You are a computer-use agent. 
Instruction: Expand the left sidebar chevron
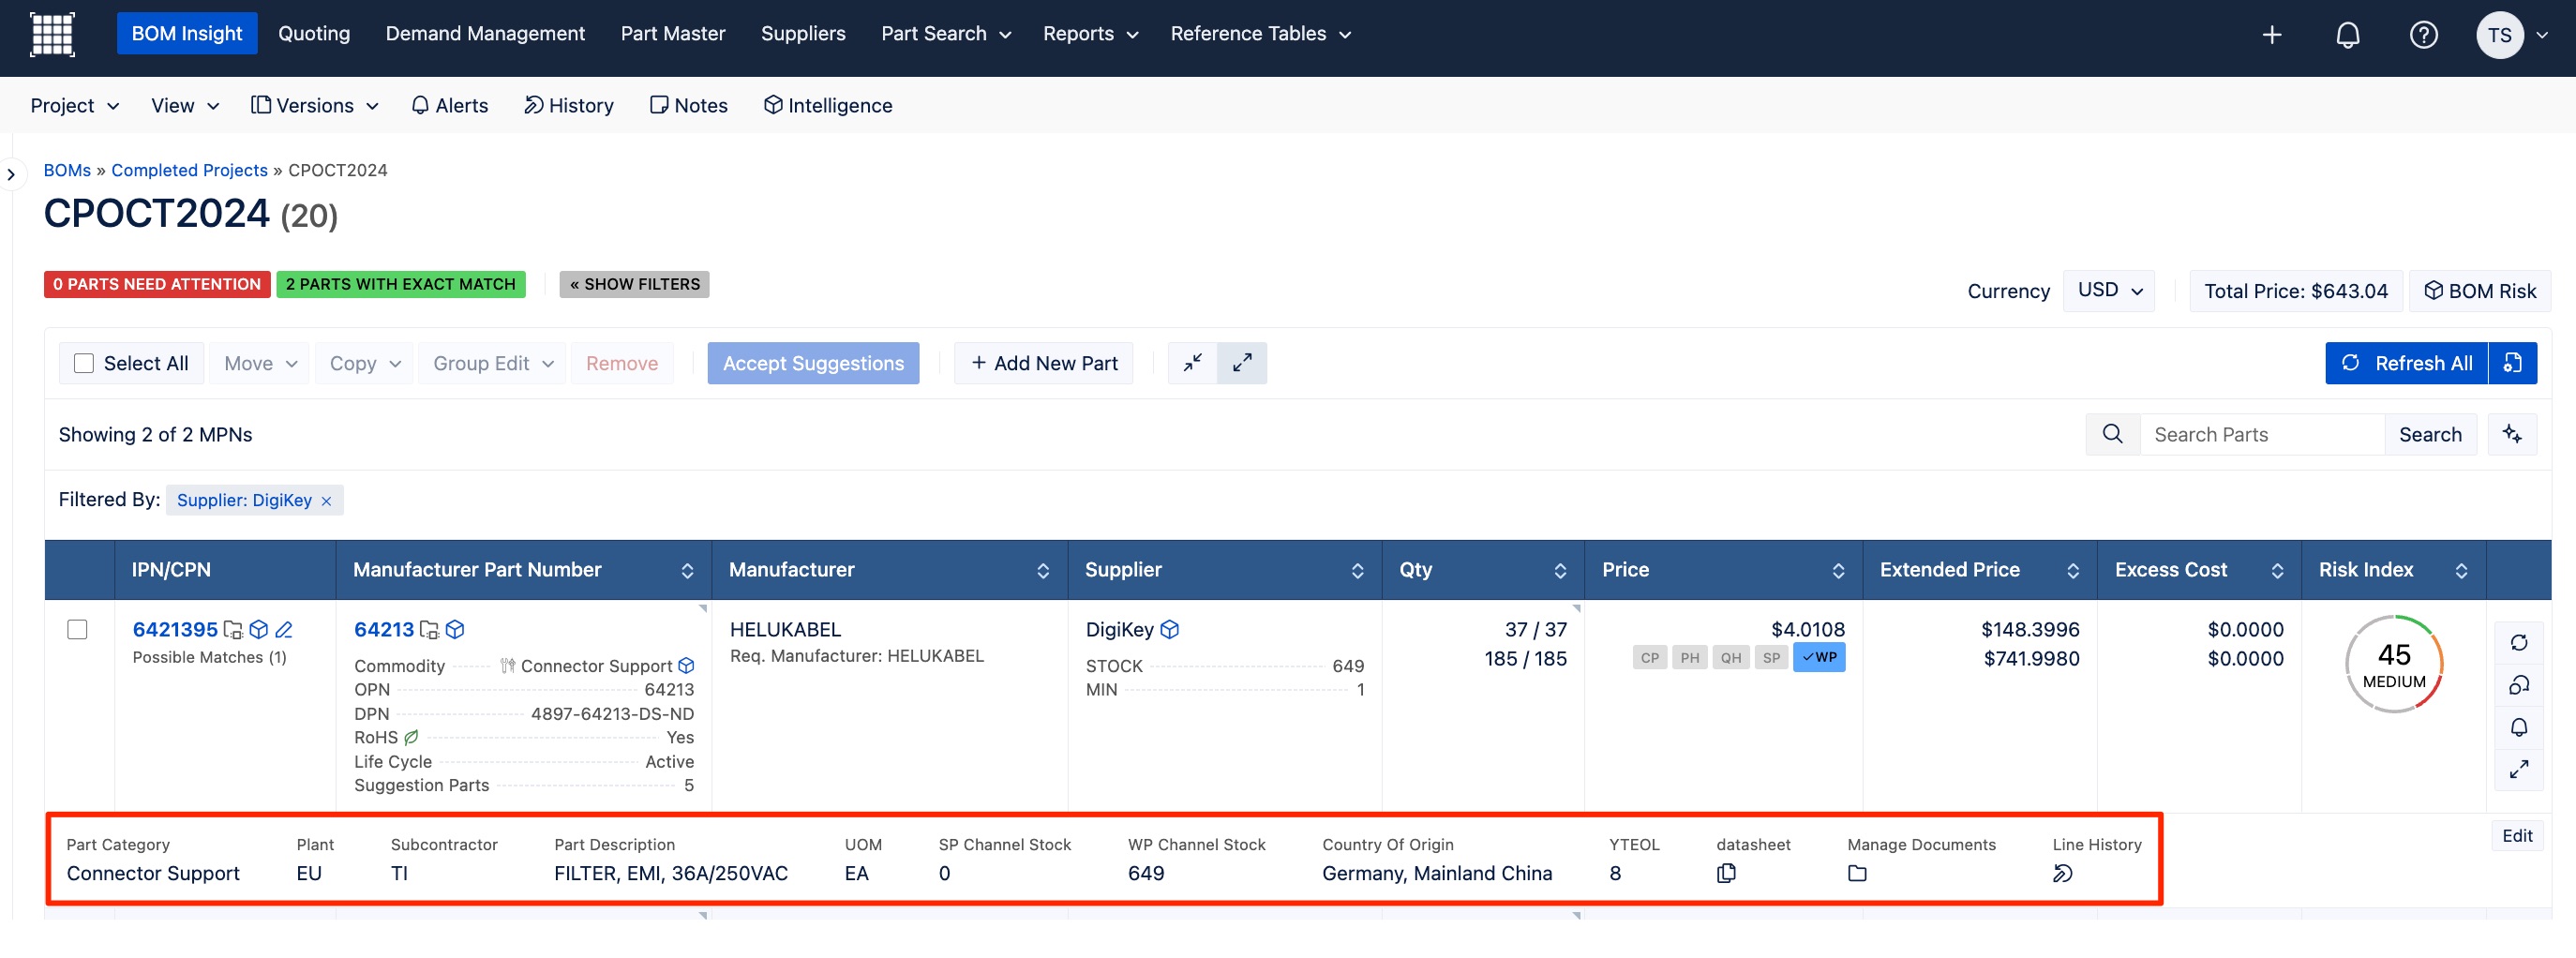click(x=11, y=175)
